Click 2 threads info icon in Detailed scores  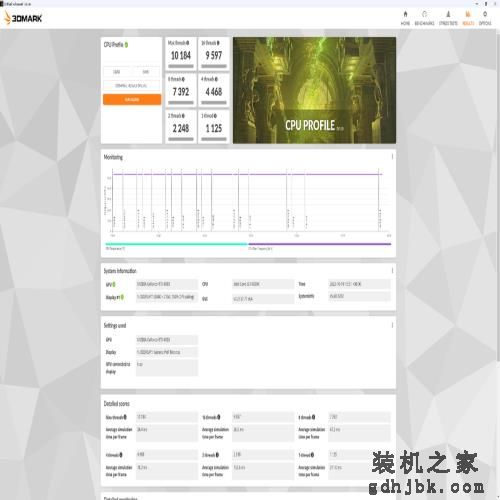pyautogui.click(x=217, y=455)
